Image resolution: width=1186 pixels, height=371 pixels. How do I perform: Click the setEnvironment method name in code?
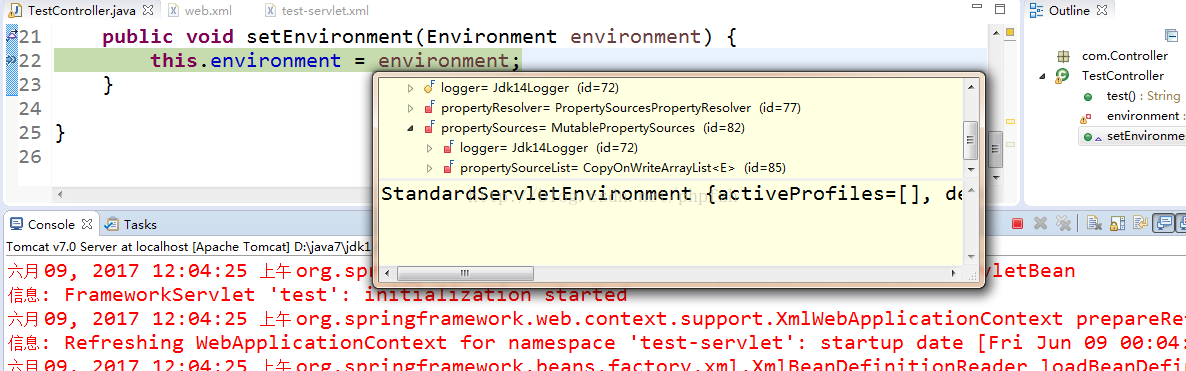[x=331, y=36]
